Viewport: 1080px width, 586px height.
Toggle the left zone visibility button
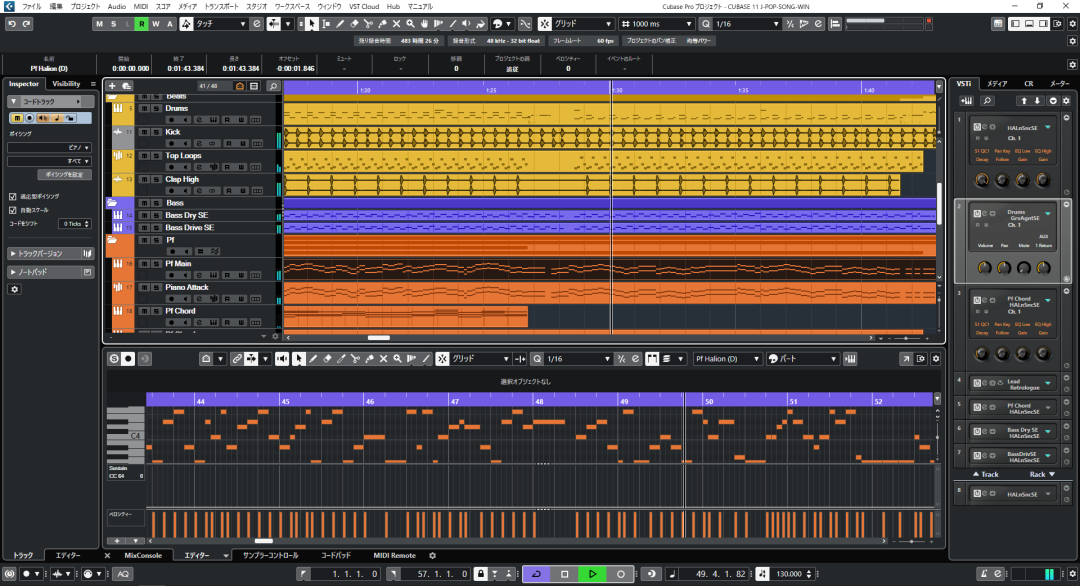pyautogui.click(x=1015, y=24)
